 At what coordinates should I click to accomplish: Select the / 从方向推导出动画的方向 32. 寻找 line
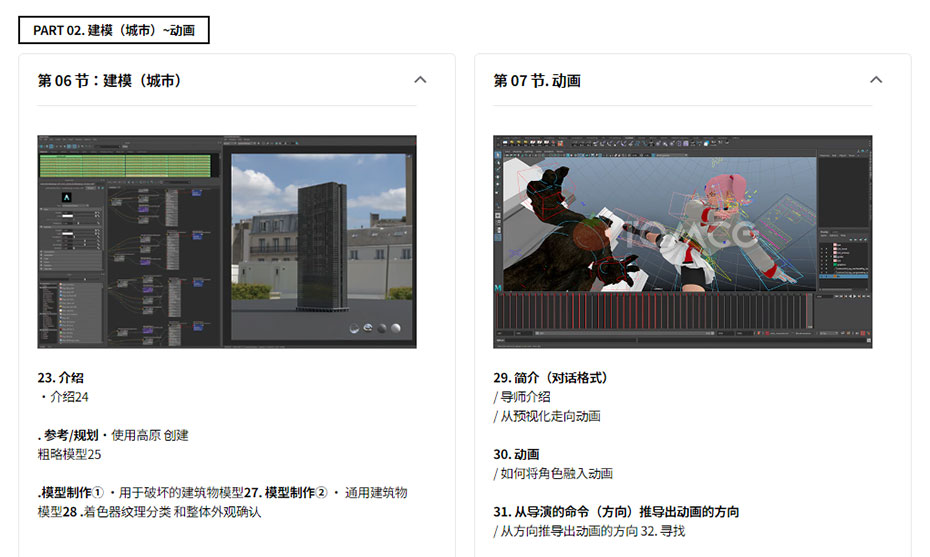click(589, 531)
